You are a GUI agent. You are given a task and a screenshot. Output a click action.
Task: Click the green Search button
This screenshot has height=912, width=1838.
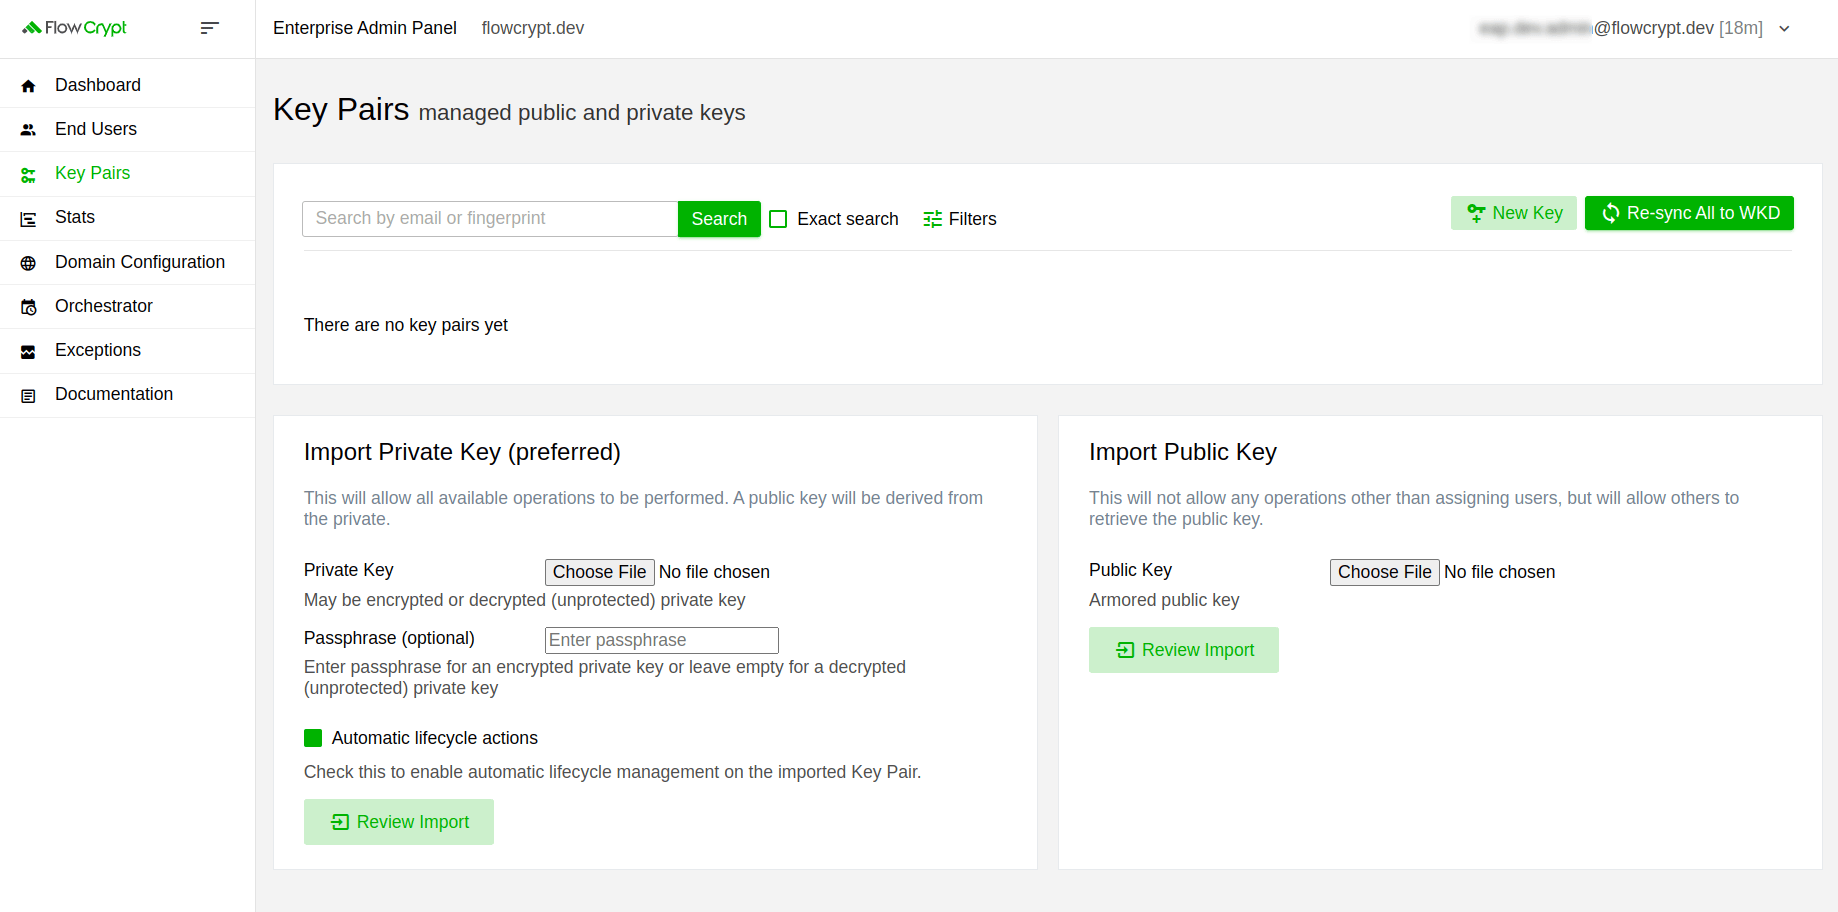719,219
